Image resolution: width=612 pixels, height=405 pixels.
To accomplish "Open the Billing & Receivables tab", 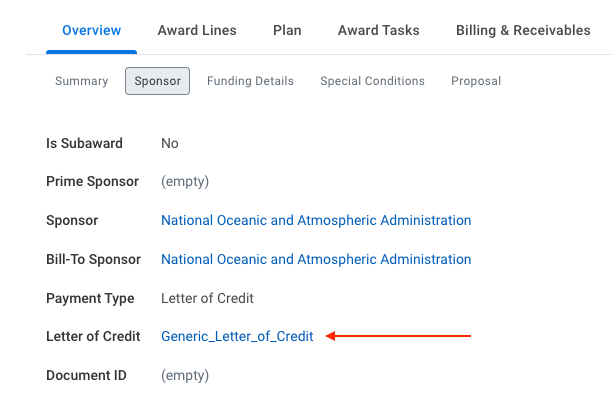I will coord(523,31).
